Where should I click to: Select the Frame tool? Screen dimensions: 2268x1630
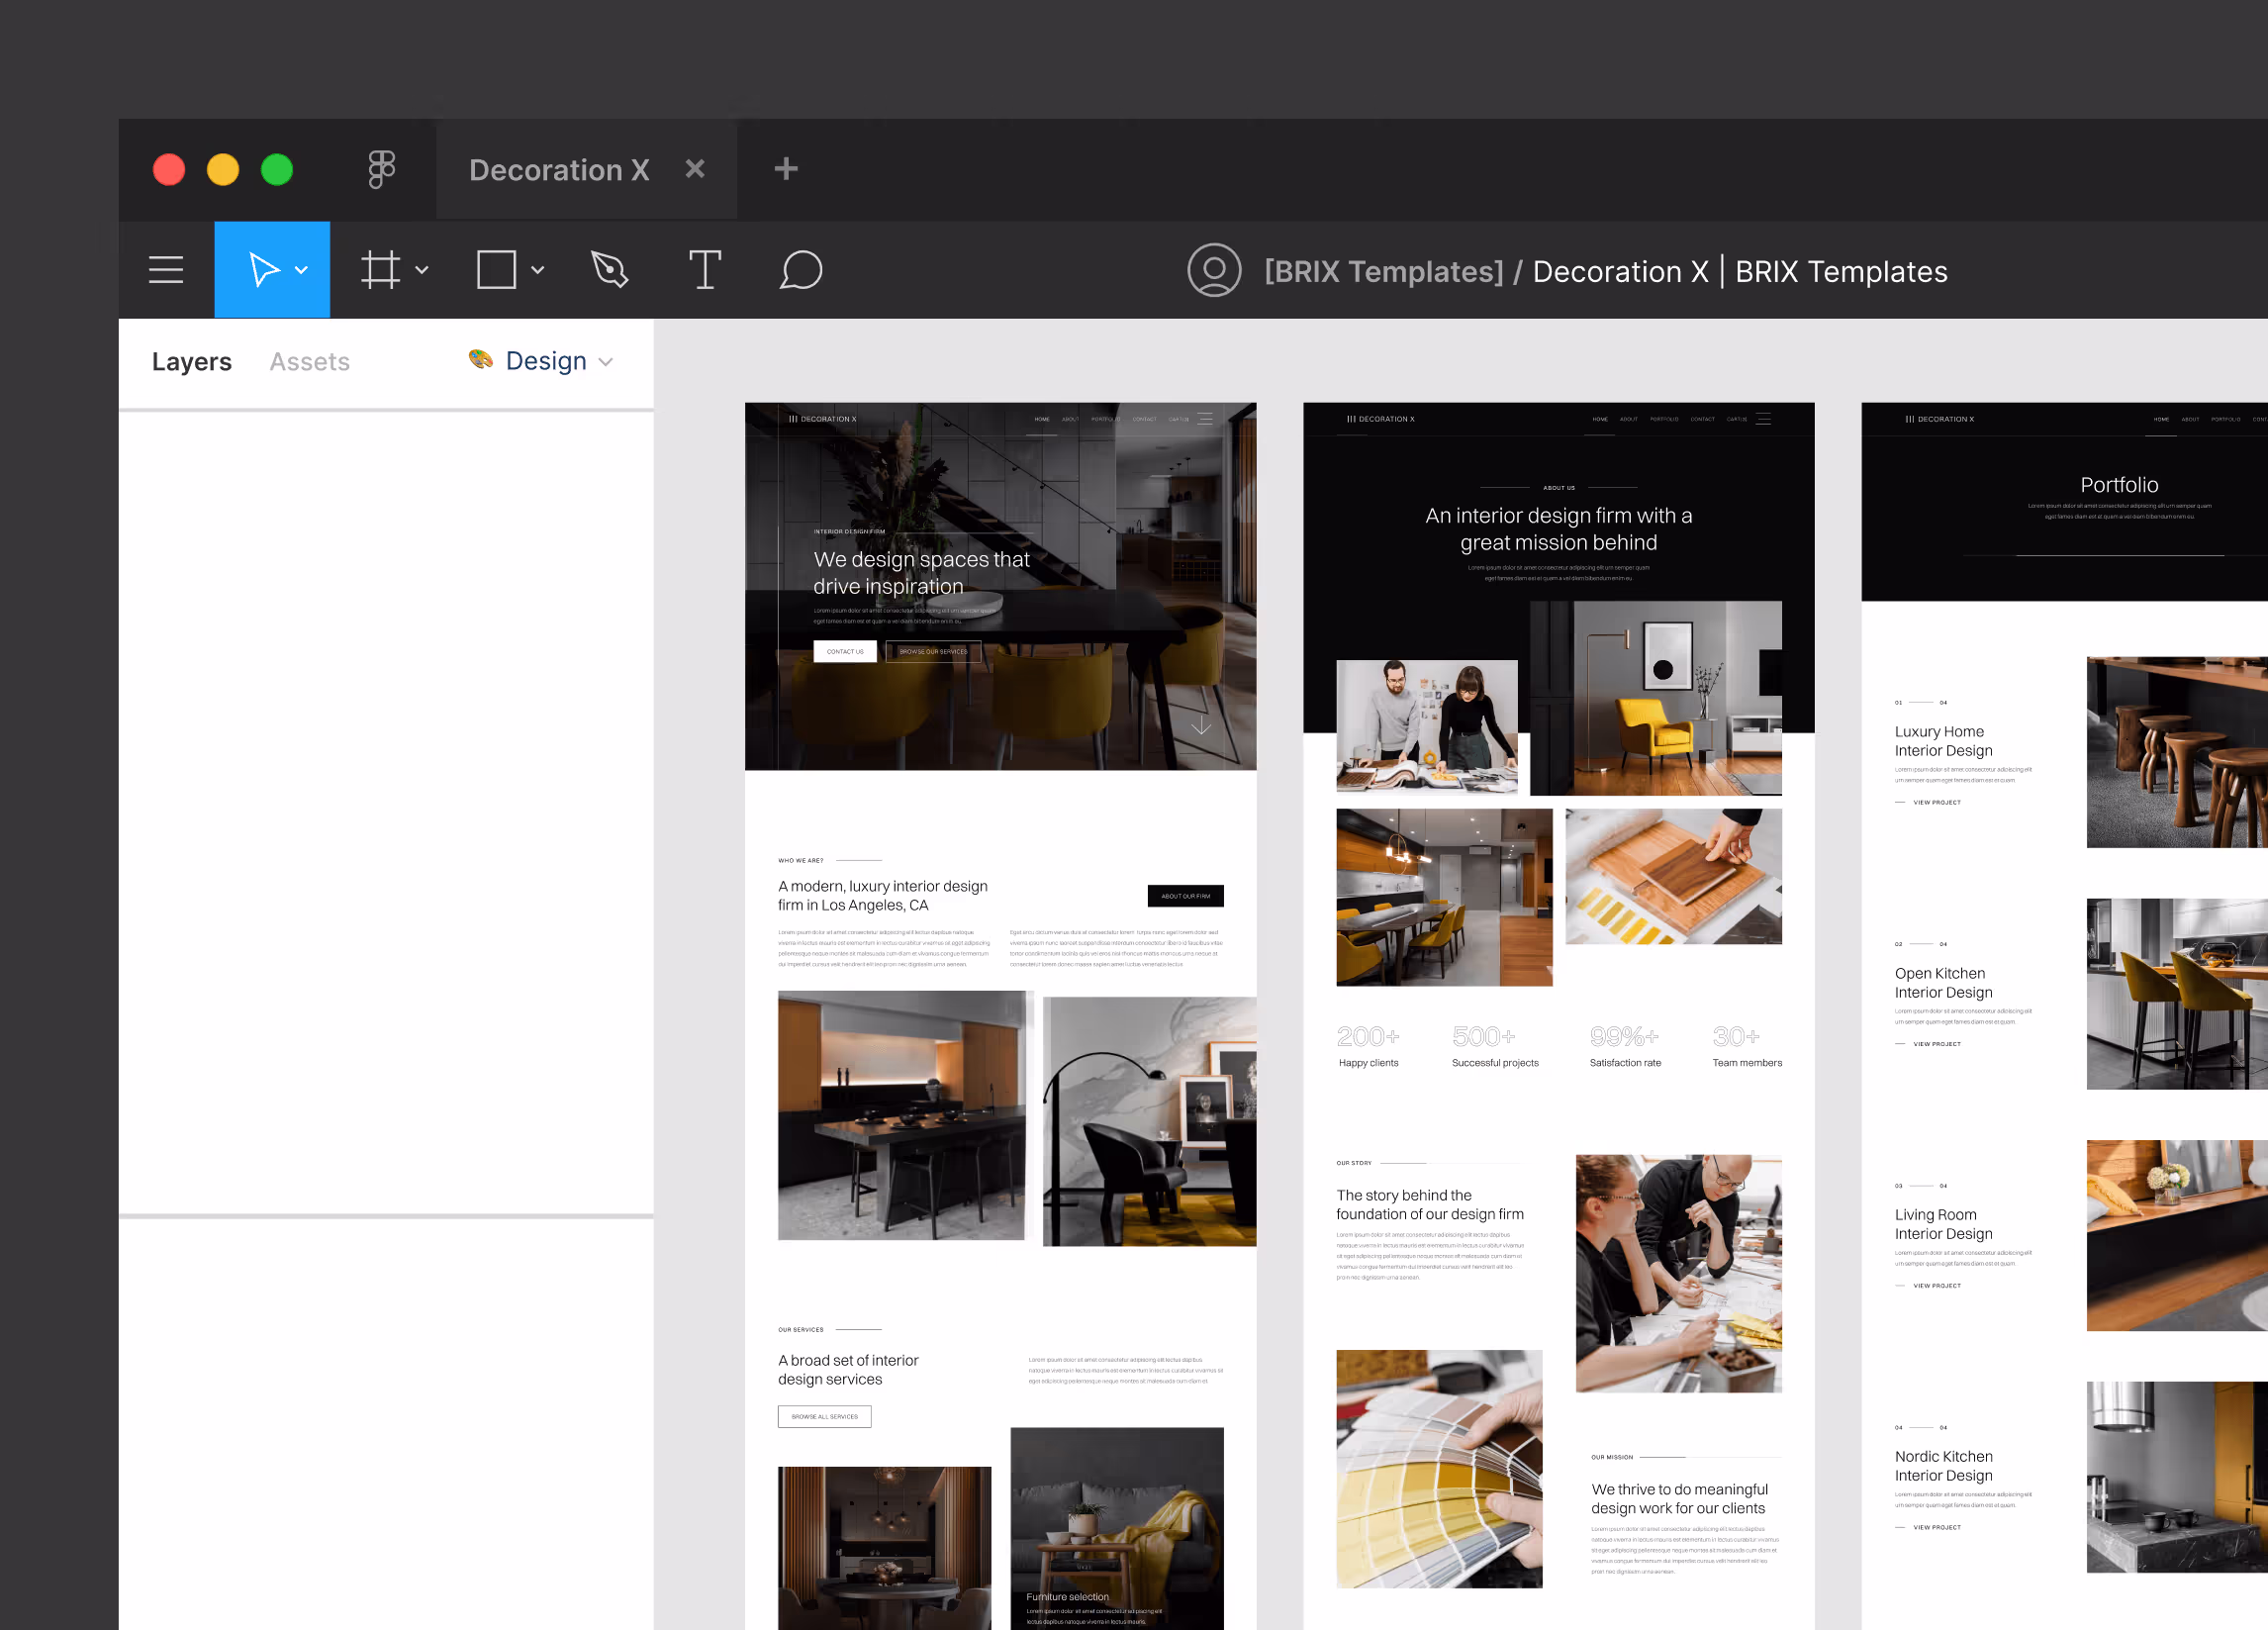(381, 269)
